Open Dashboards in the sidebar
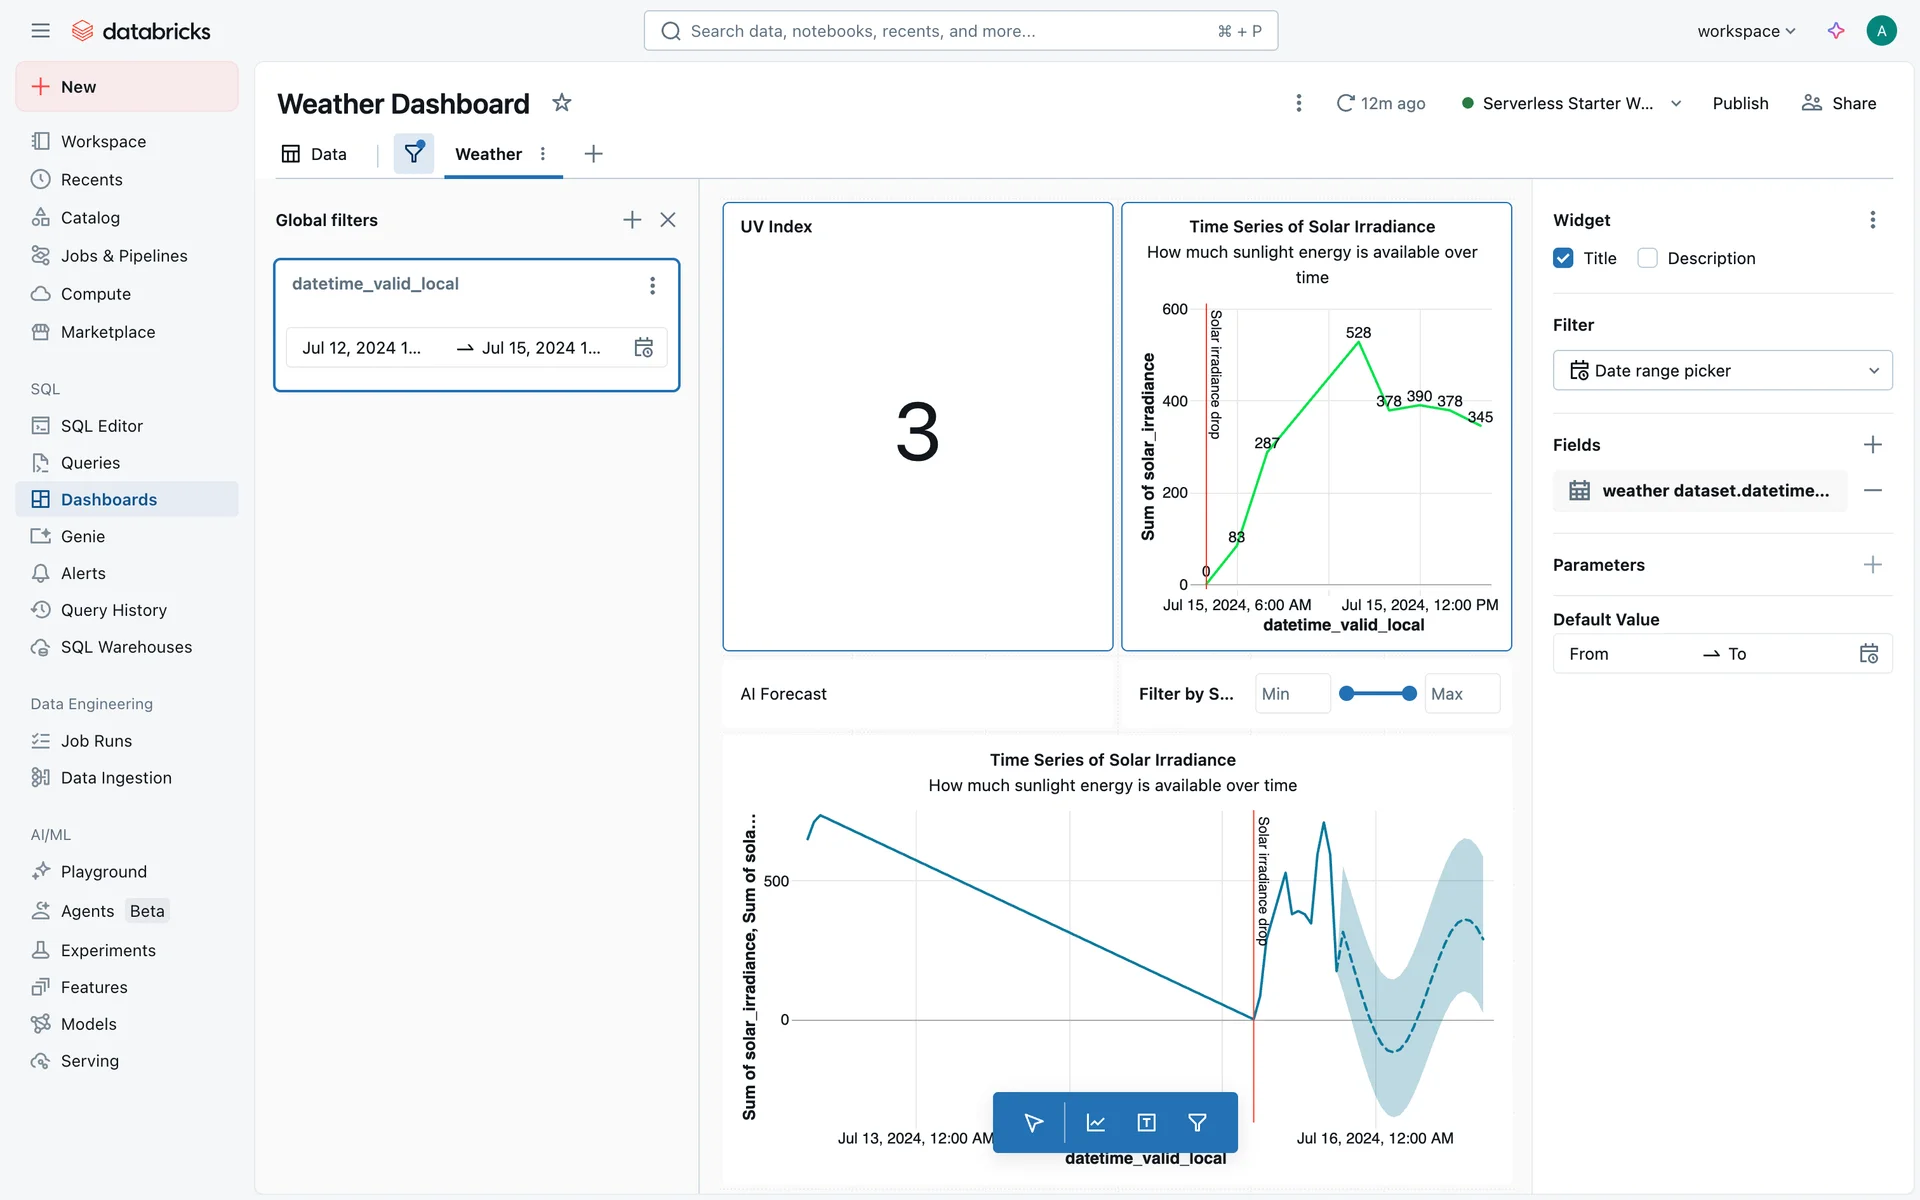 coord(109,499)
